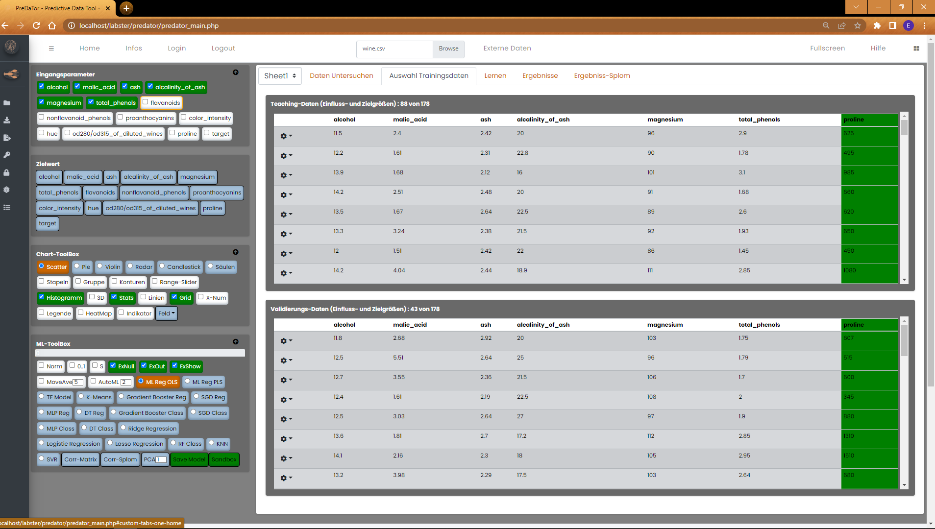Open the folder icon in left sidebar
Image resolution: width=935 pixels, height=529 pixels.
coord(8,103)
